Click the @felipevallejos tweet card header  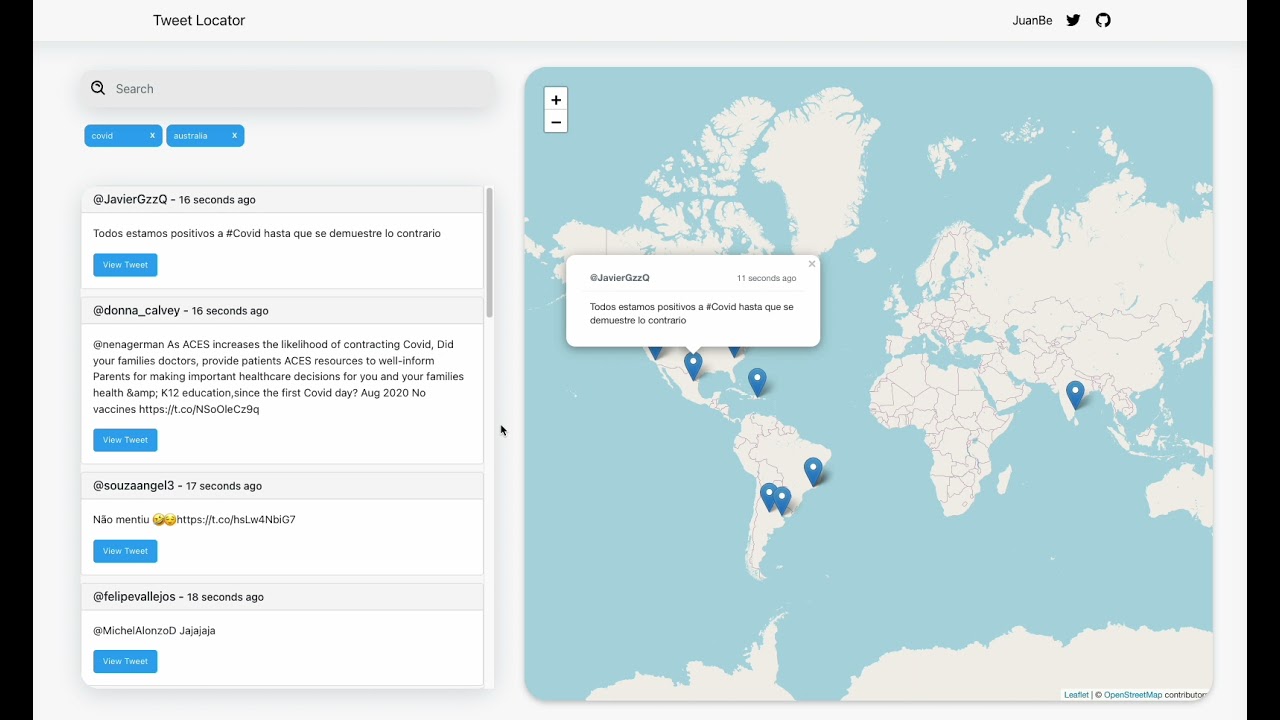pos(282,597)
